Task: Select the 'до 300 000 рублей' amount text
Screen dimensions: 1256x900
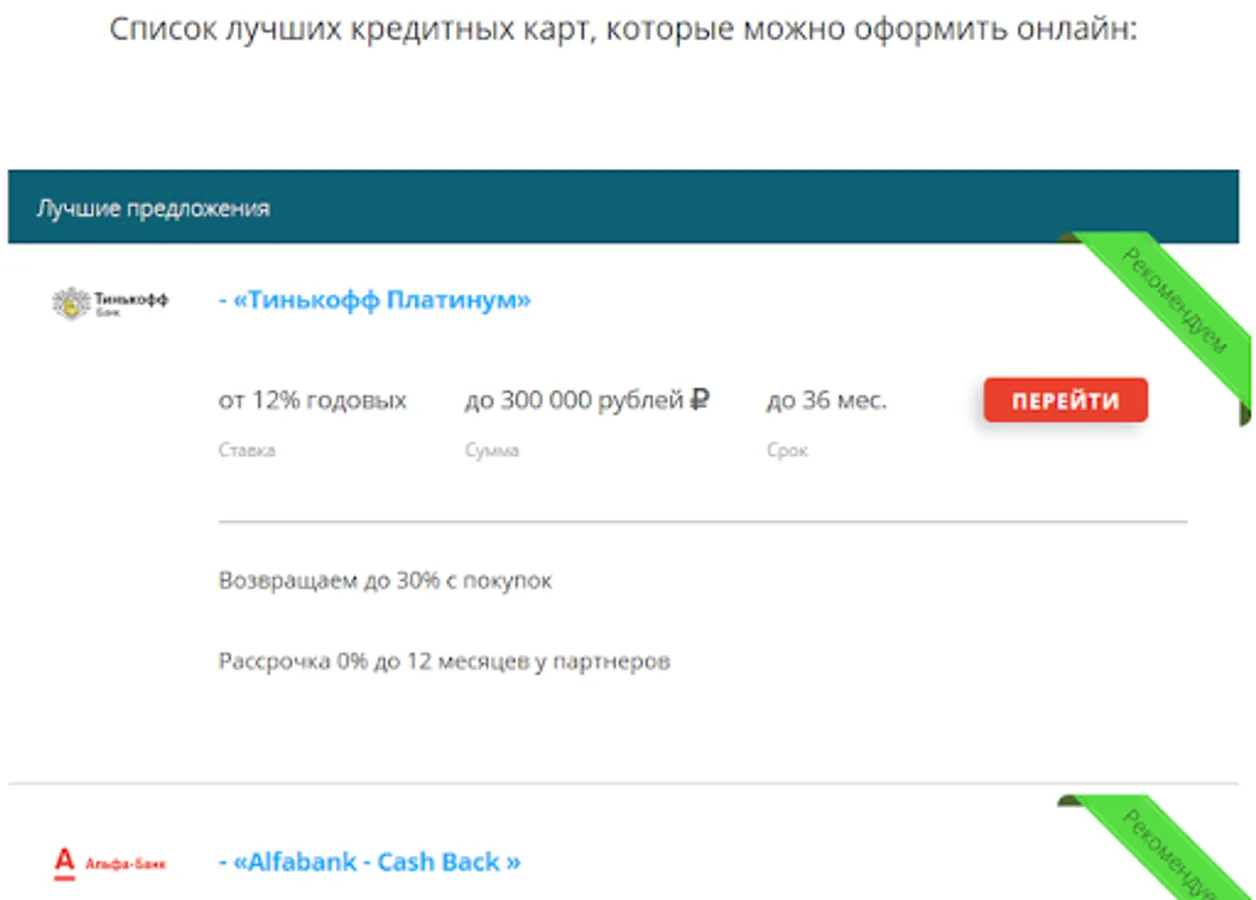Action: 575,401
